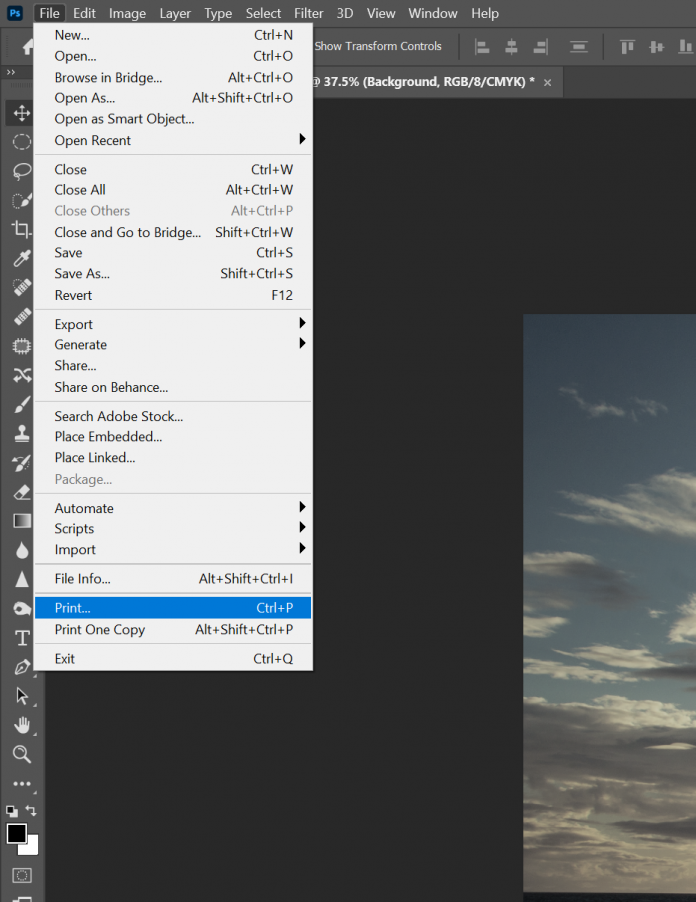The height and width of the screenshot is (902, 696).
Task: Select the Move tool
Action: click(x=21, y=113)
